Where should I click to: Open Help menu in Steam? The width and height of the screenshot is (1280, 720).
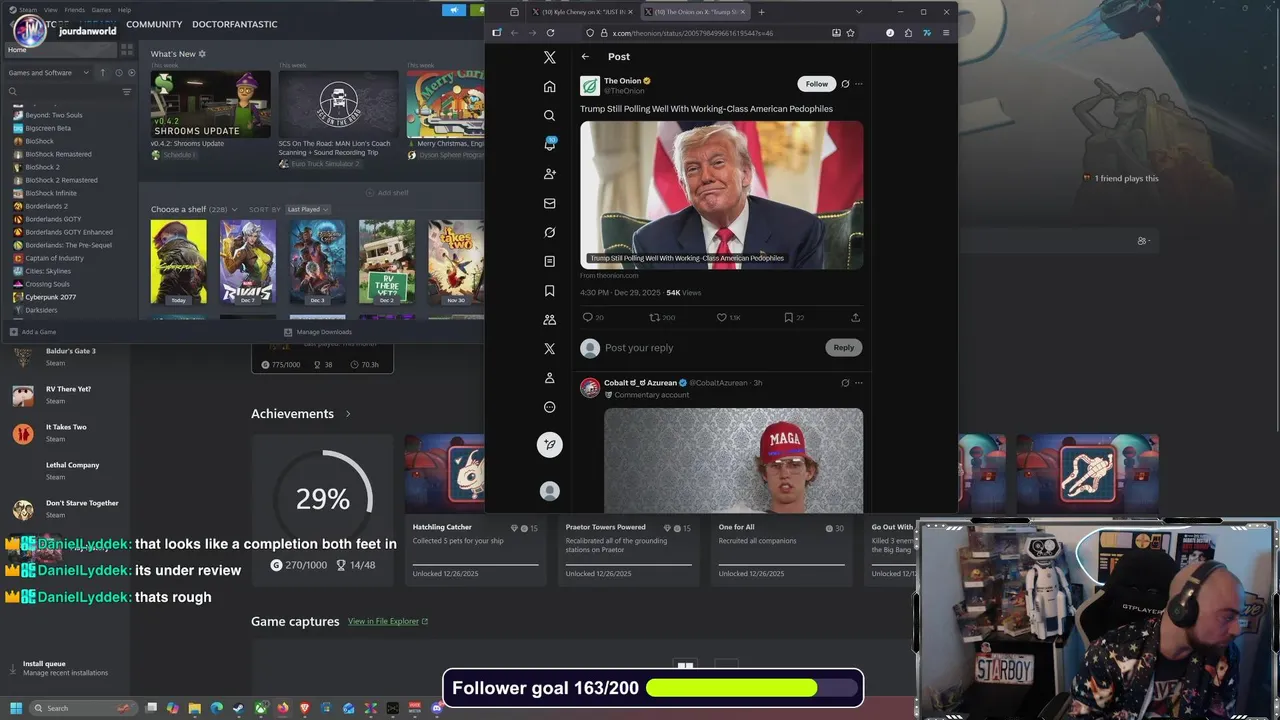(125, 10)
